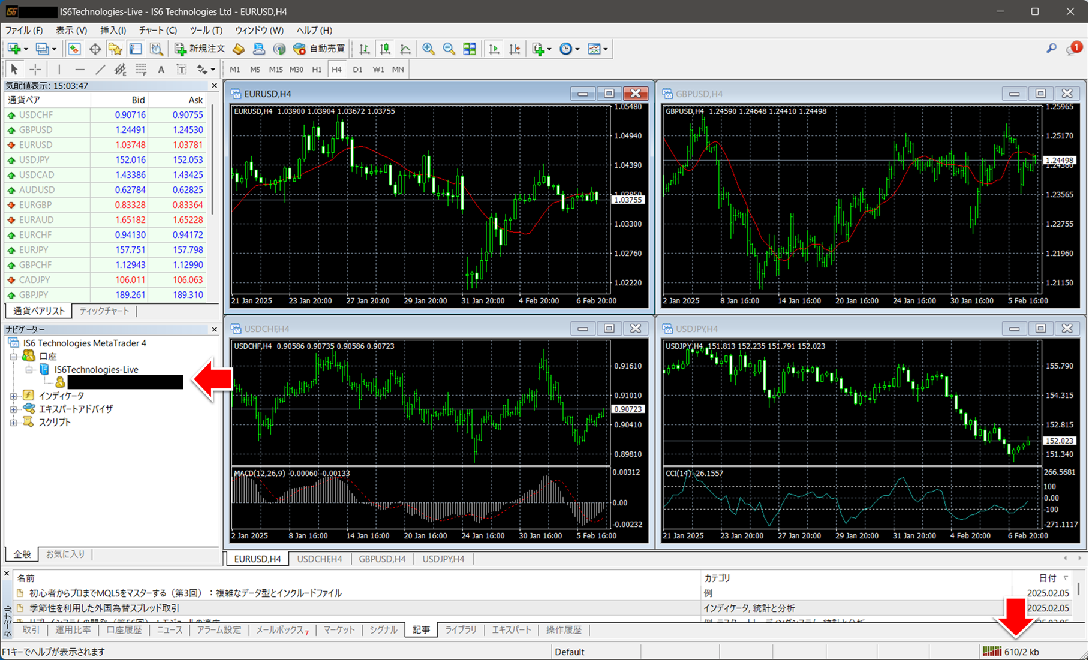Switch timeframe to M30
Viewport: 1088px width, 661px height.
click(296, 69)
